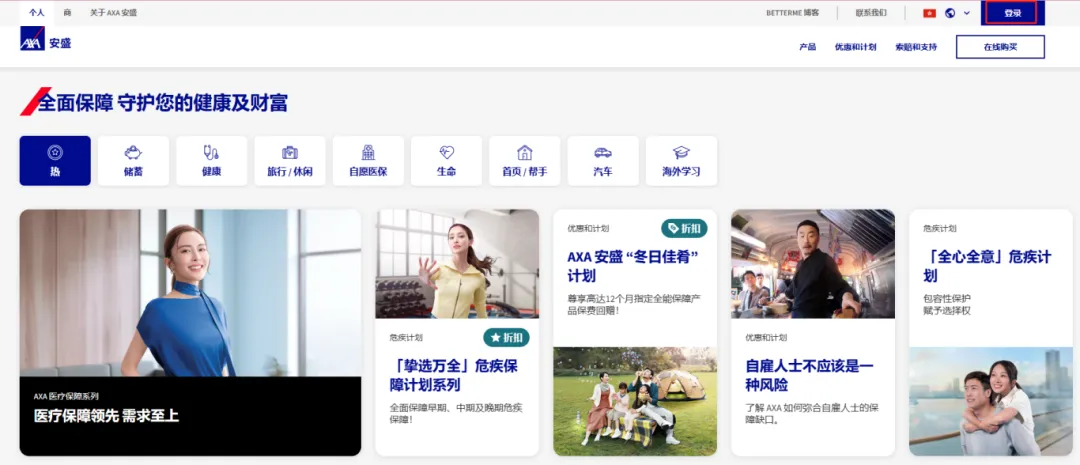Switch to the 个人 tab
1080x465 pixels.
click(37, 12)
